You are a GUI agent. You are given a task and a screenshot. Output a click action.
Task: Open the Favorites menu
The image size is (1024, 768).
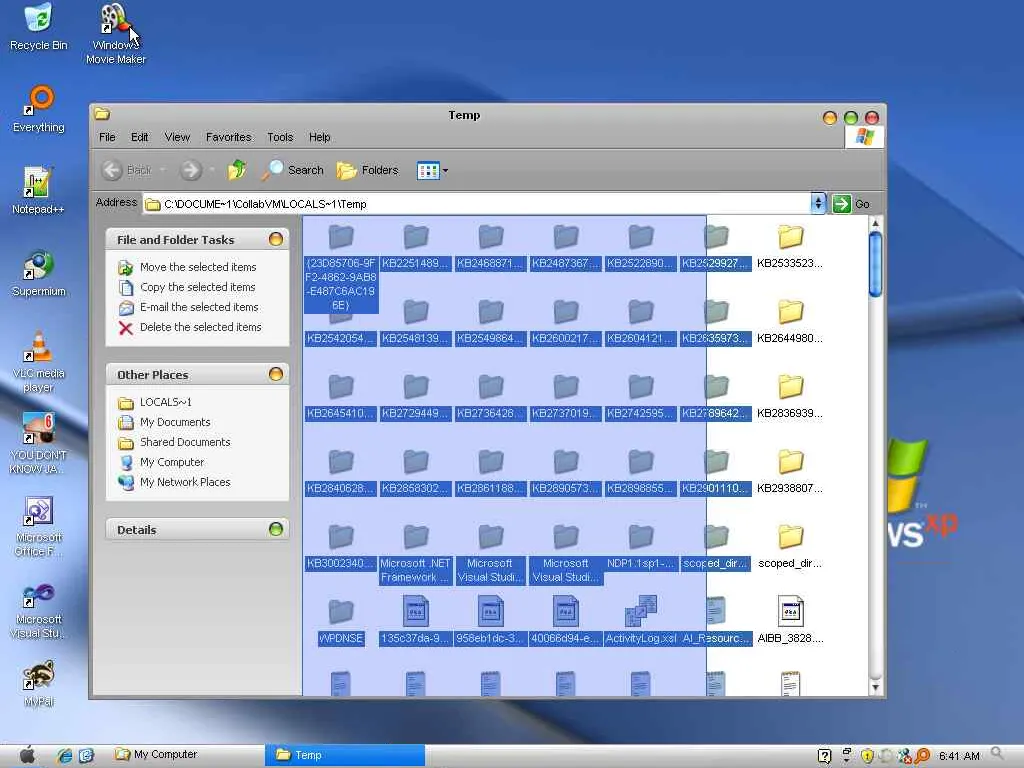point(229,137)
